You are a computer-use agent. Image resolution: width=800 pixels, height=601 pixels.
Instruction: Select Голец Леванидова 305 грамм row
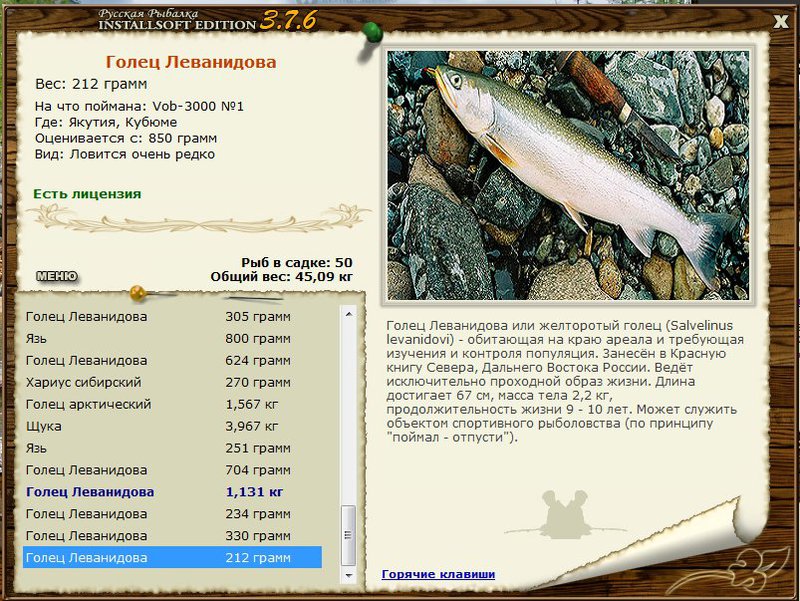pyautogui.click(x=172, y=316)
